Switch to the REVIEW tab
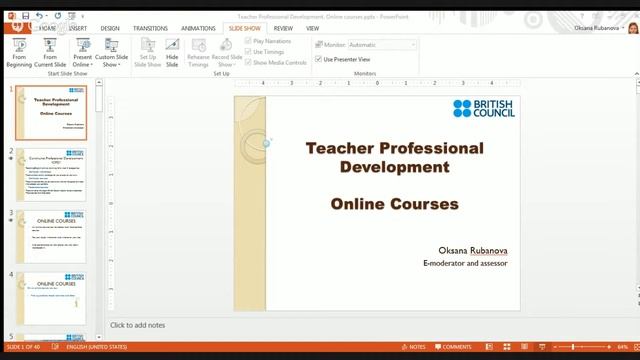This screenshot has height=360, width=640. pos(283,28)
